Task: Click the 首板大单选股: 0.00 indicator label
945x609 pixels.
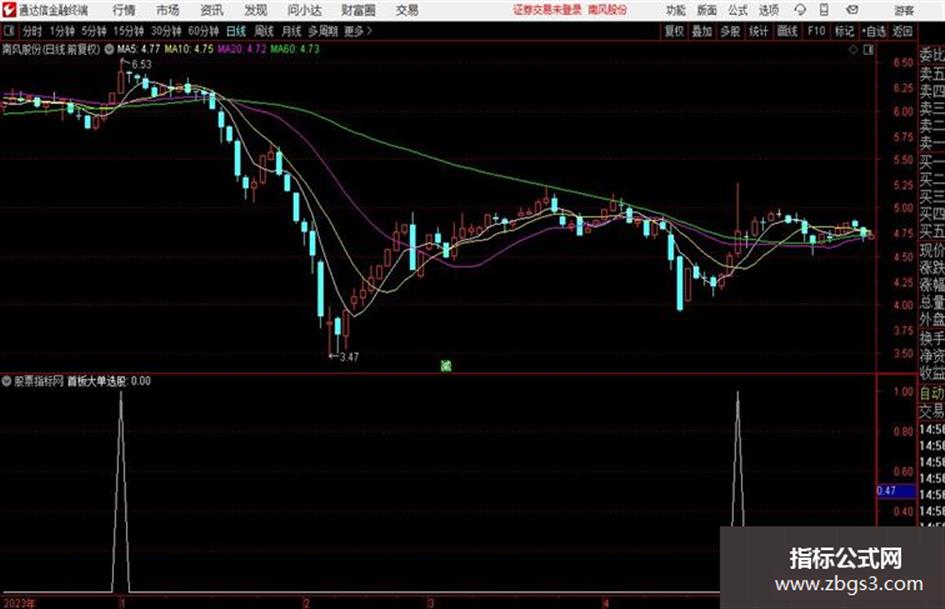Action: (108, 381)
